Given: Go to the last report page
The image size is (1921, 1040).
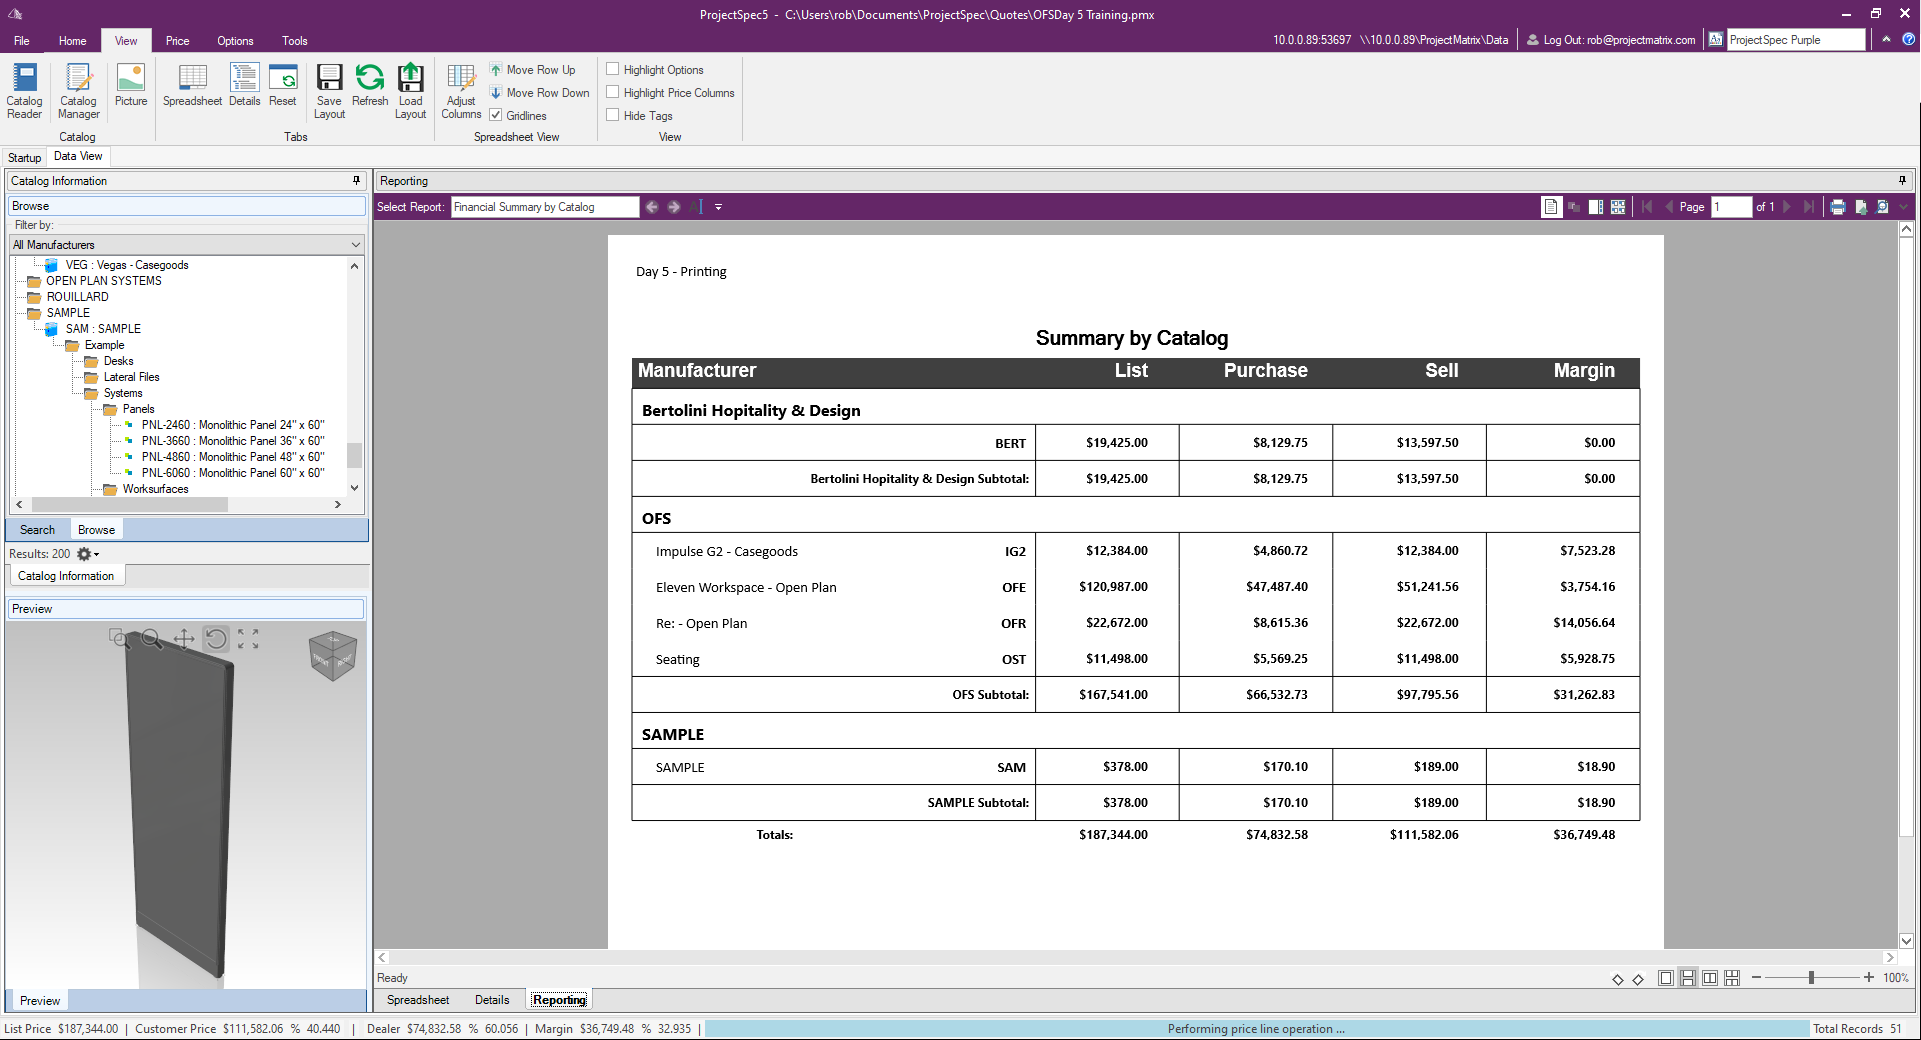Looking at the screenshot, I should click(1809, 207).
